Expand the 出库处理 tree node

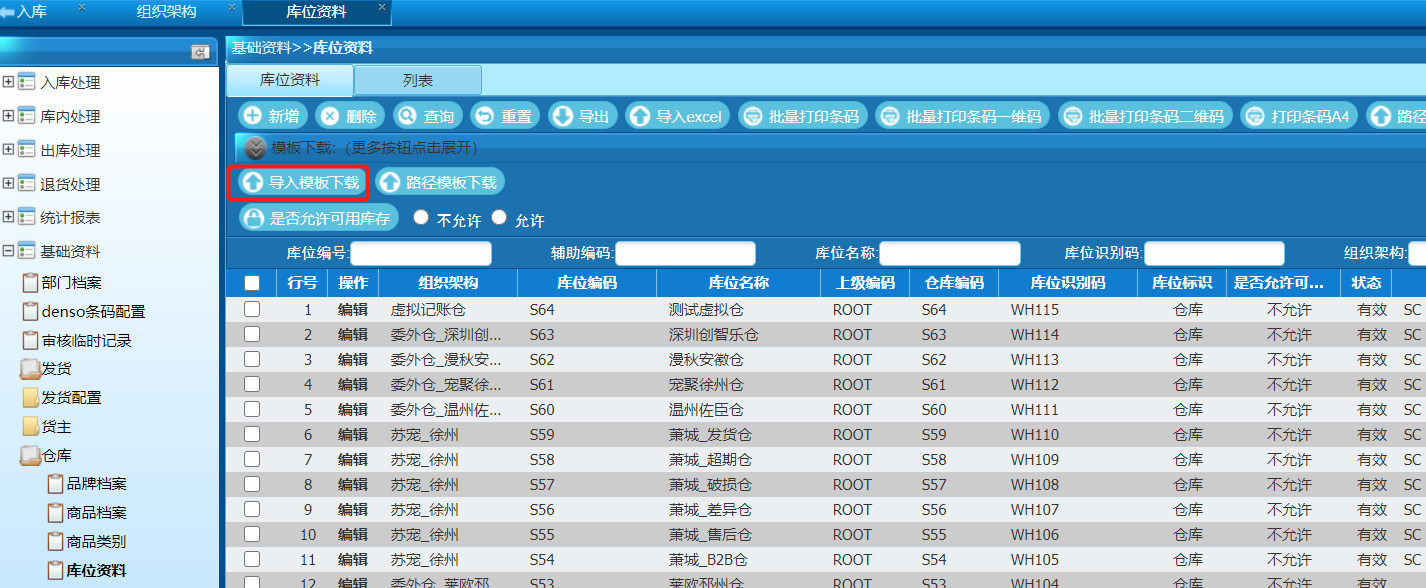8,150
